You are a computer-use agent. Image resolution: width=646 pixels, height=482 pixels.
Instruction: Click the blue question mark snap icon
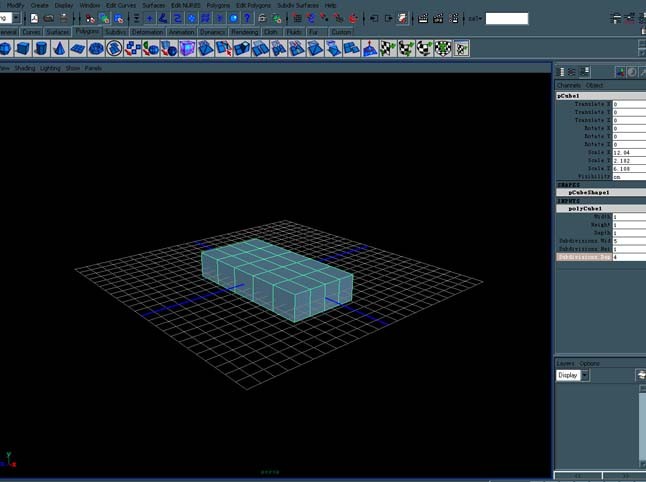click(247, 18)
